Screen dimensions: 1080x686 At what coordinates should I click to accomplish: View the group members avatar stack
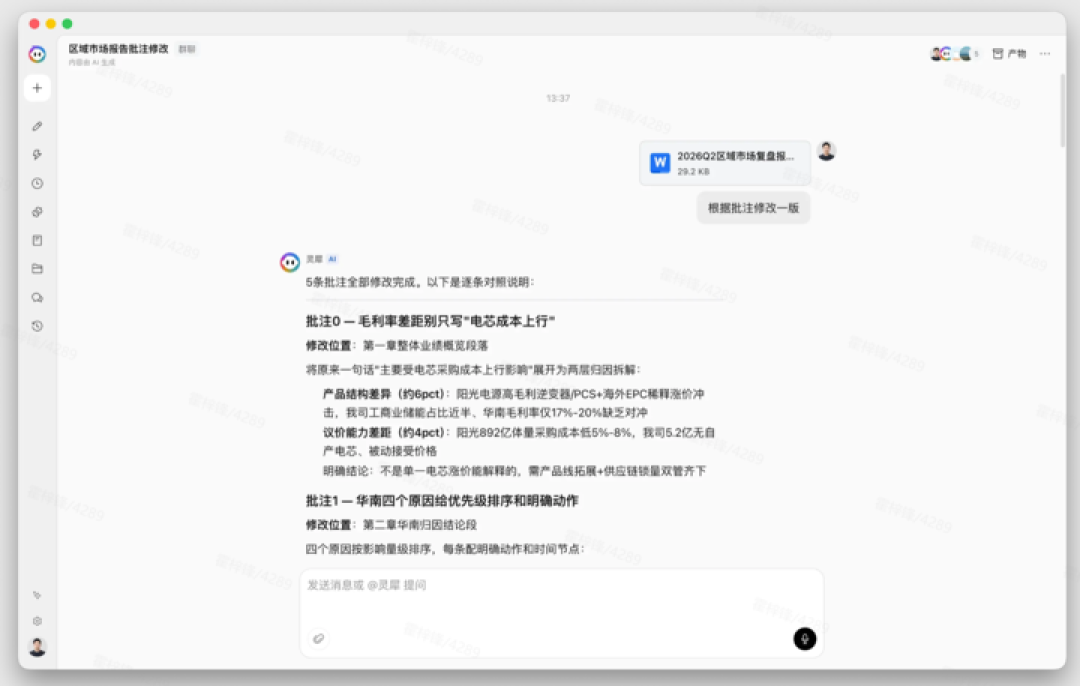click(954, 54)
